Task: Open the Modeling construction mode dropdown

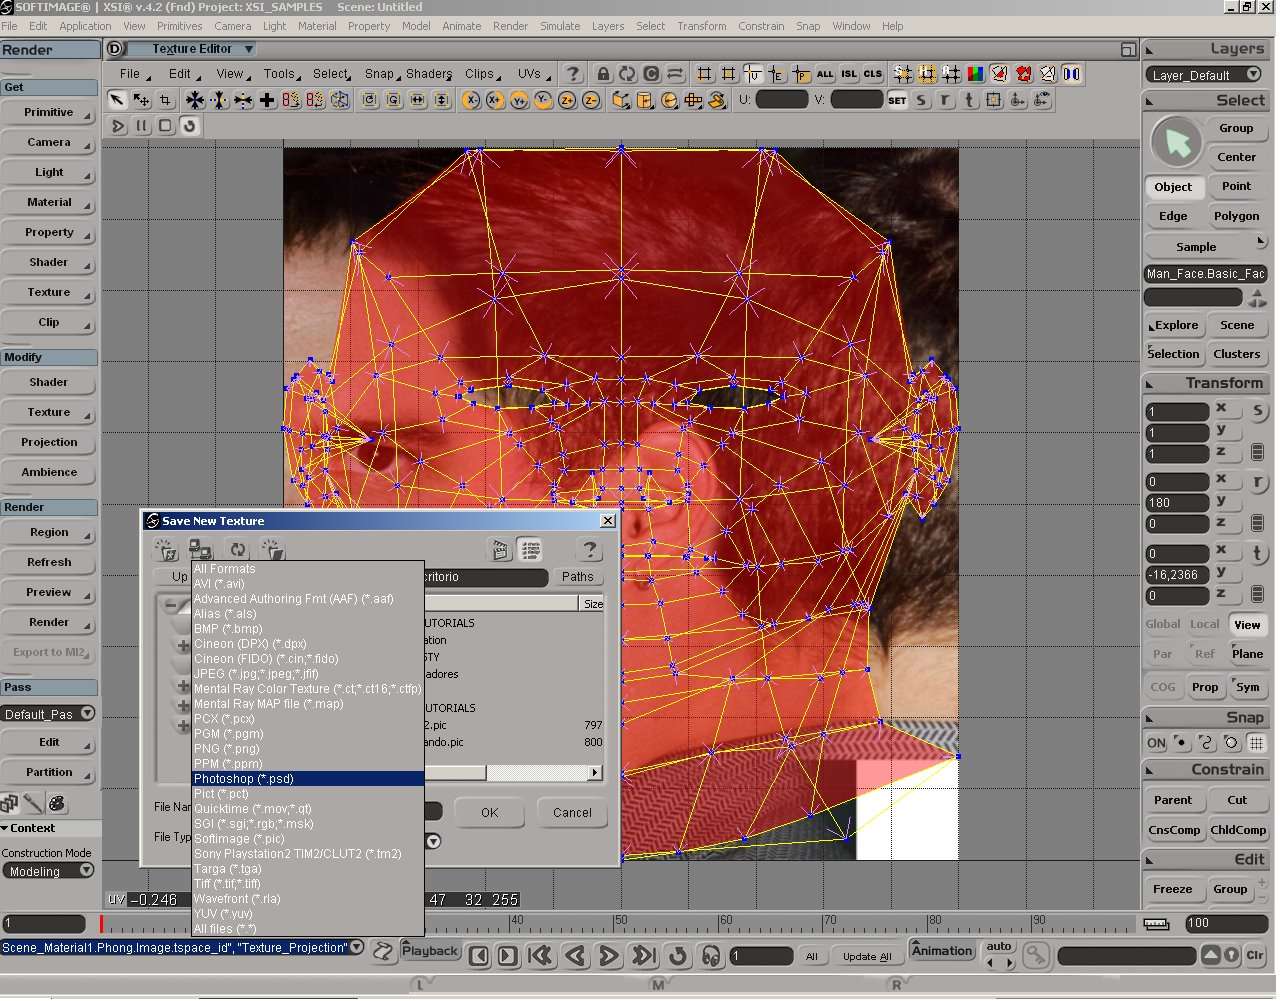Action: coord(87,871)
